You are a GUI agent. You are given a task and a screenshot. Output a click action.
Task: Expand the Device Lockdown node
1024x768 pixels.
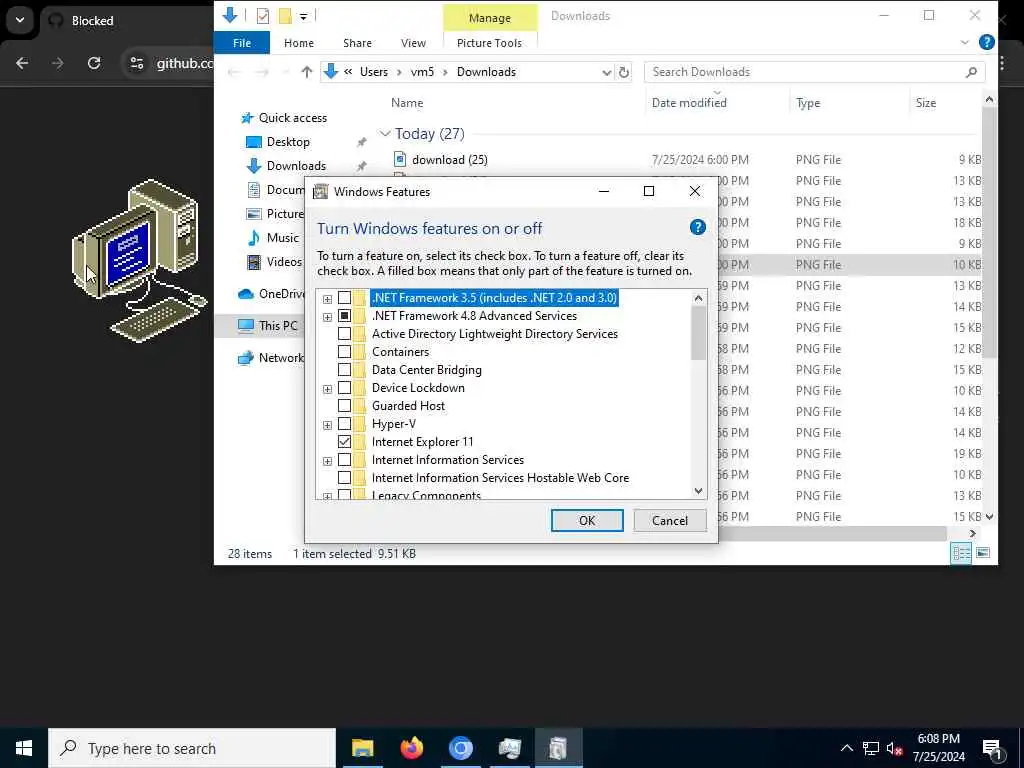click(327, 389)
